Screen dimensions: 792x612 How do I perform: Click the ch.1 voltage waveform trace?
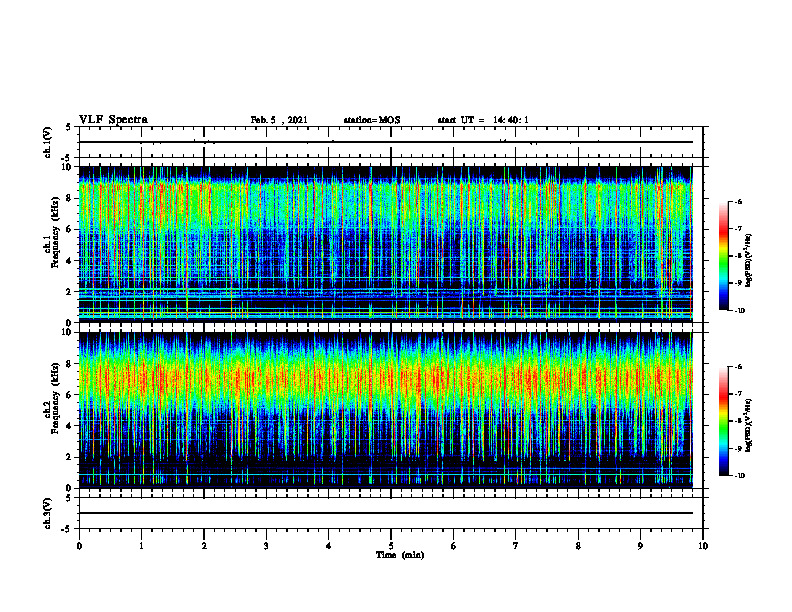pos(385,142)
